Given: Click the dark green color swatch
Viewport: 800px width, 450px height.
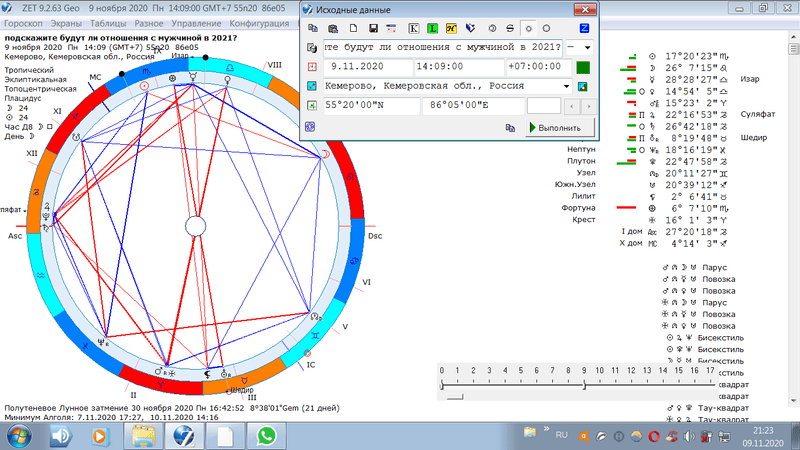Looking at the screenshot, I should tap(583, 67).
